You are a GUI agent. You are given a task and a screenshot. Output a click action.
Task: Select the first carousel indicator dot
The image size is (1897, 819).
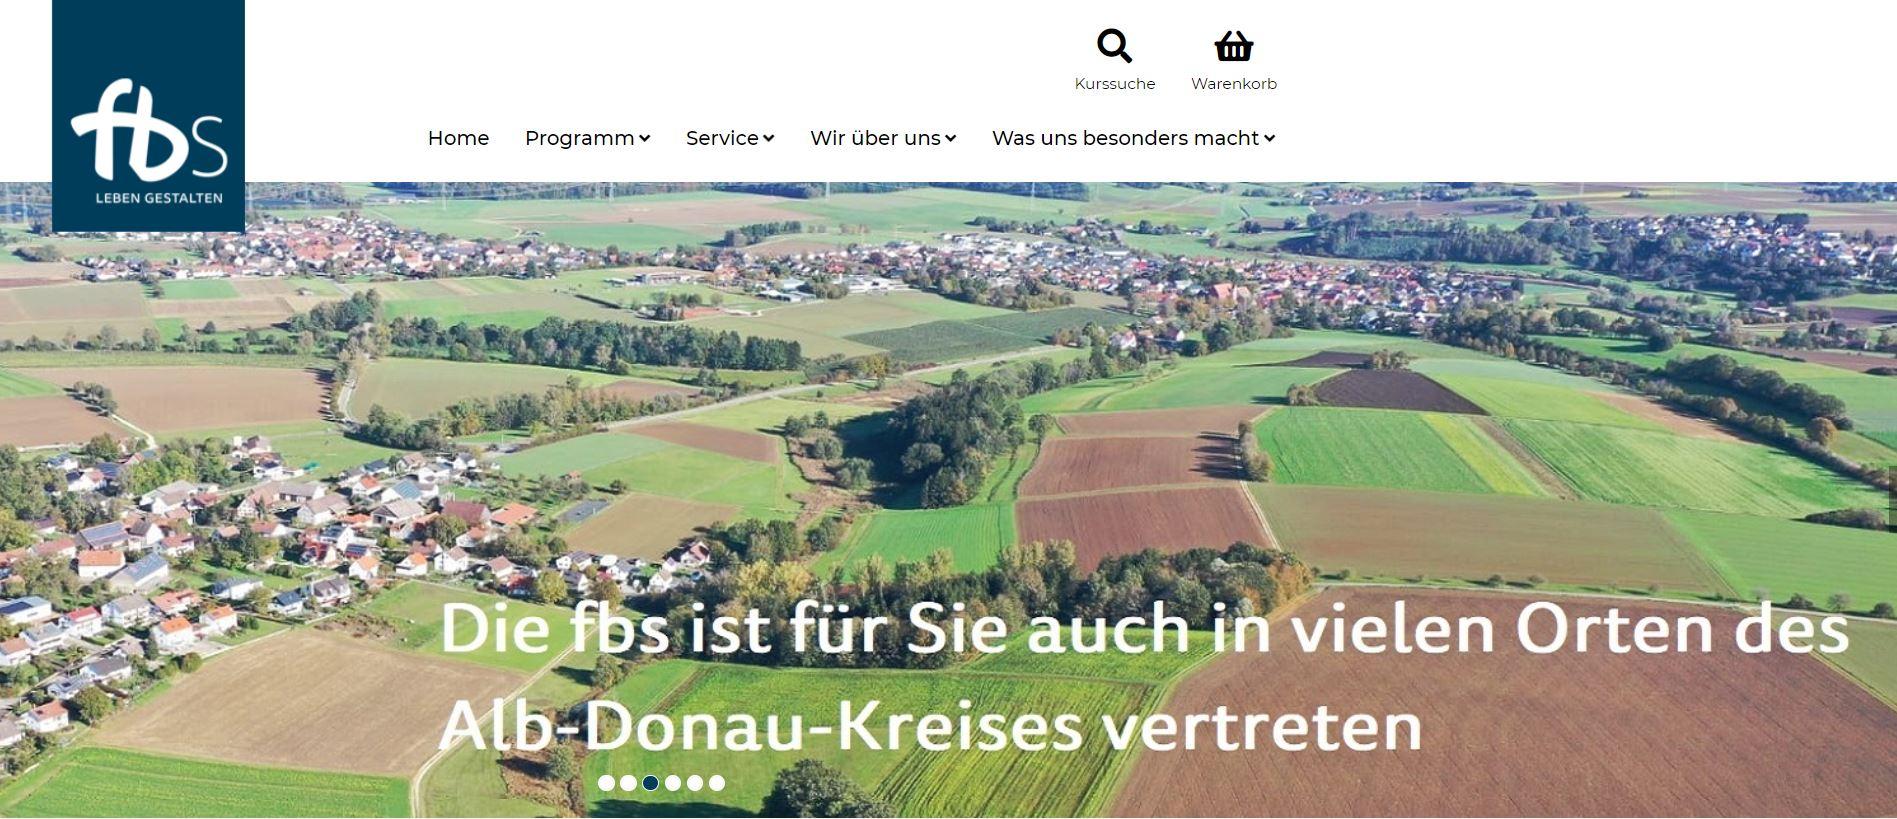click(x=606, y=783)
